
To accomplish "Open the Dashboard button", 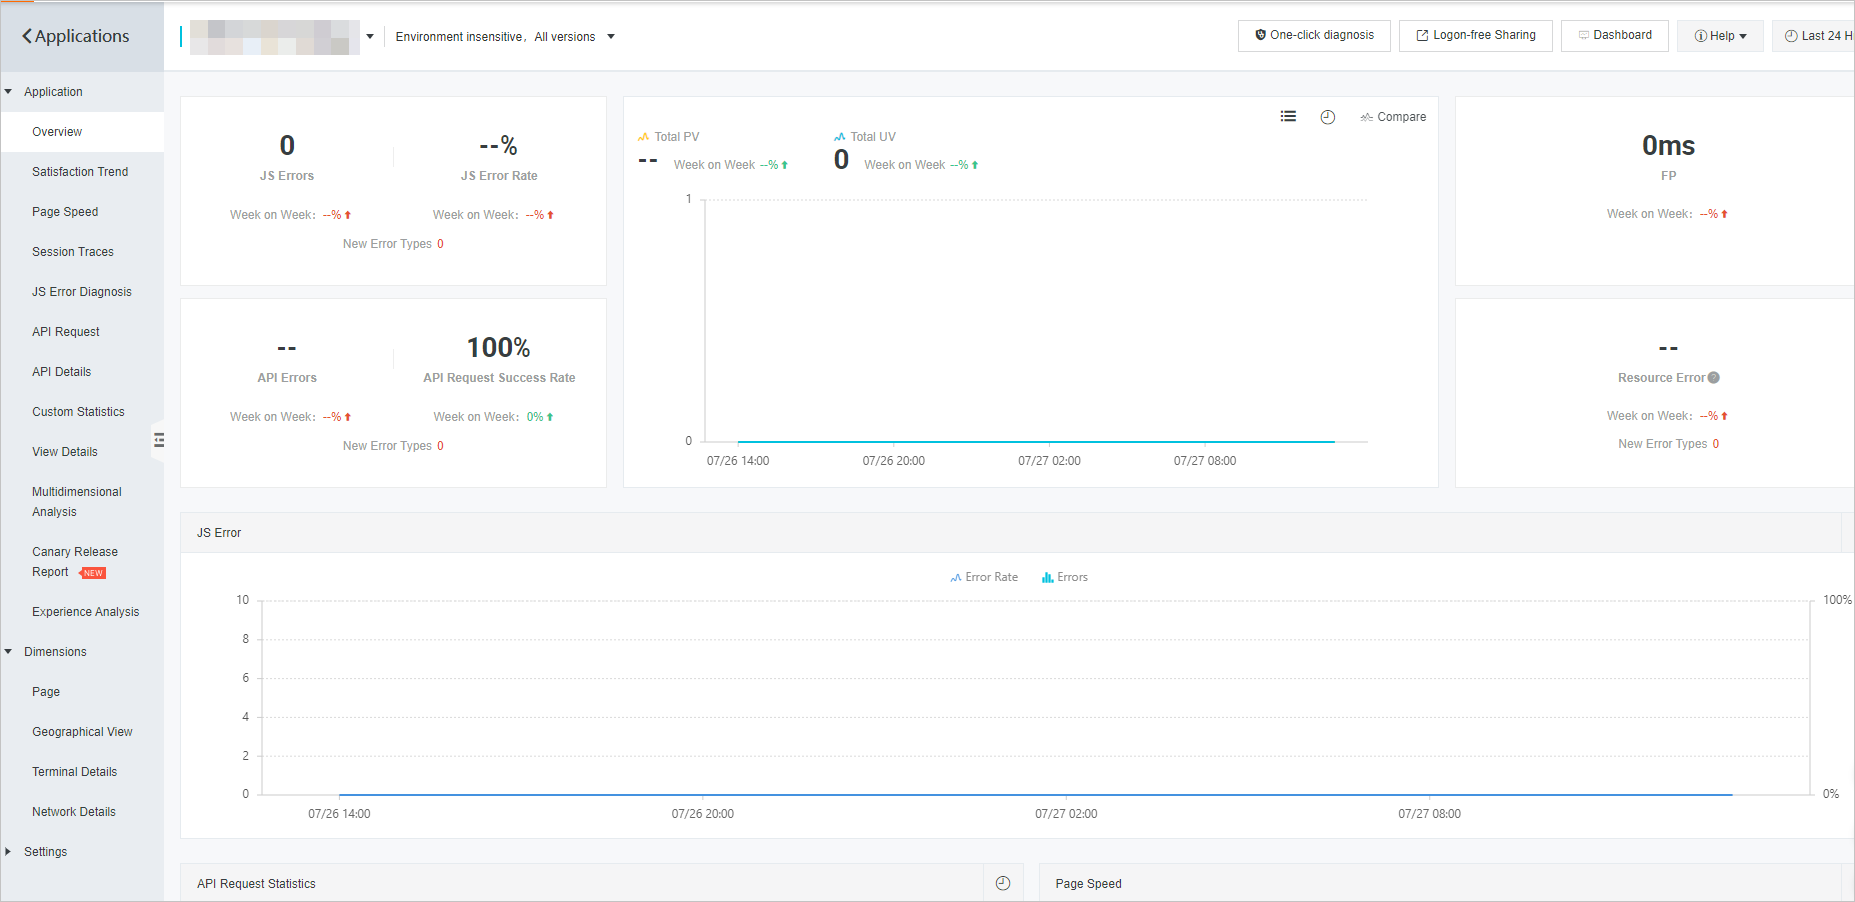I will click(1615, 35).
